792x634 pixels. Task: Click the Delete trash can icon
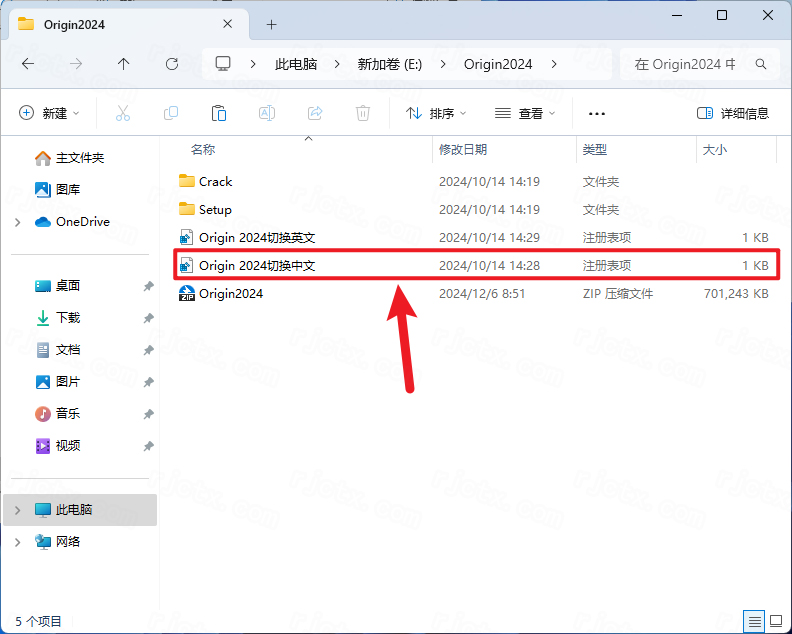tap(363, 114)
